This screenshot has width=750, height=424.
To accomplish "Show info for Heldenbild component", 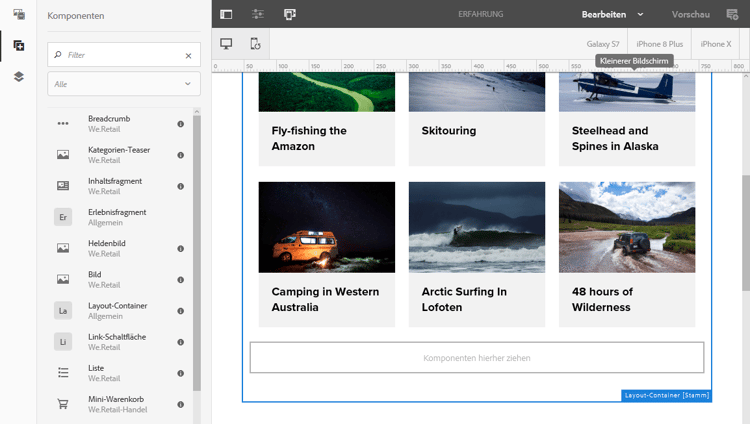I will [180, 248].
